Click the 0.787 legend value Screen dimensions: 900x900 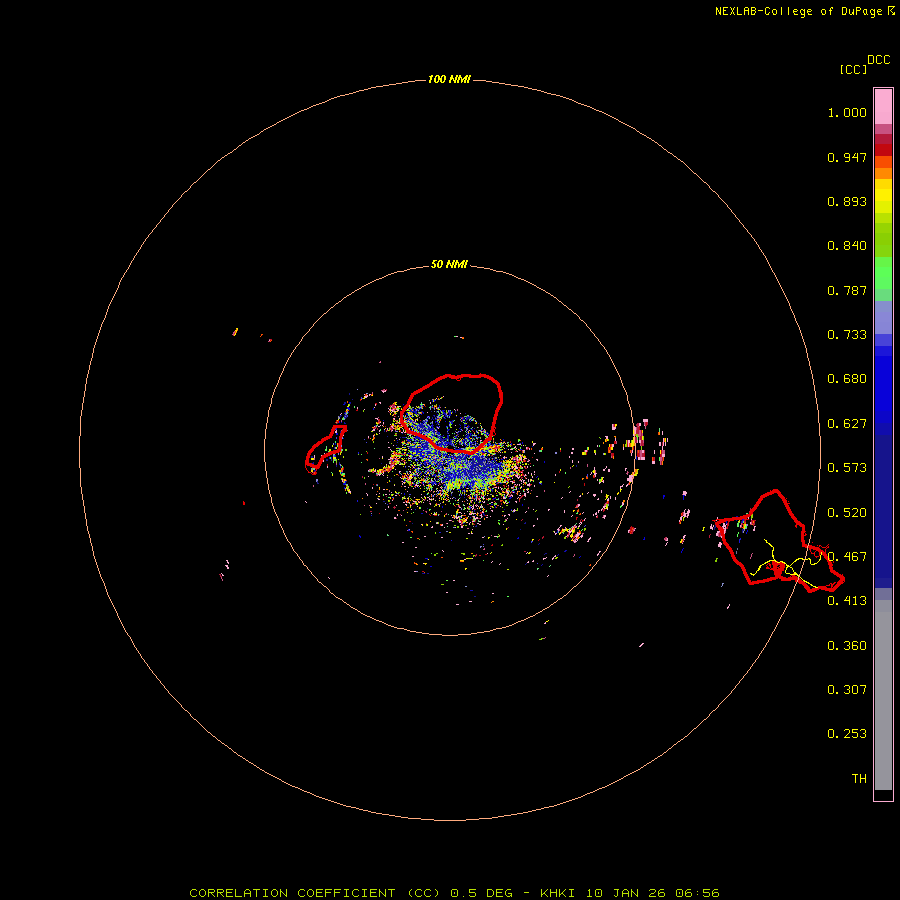click(847, 290)
